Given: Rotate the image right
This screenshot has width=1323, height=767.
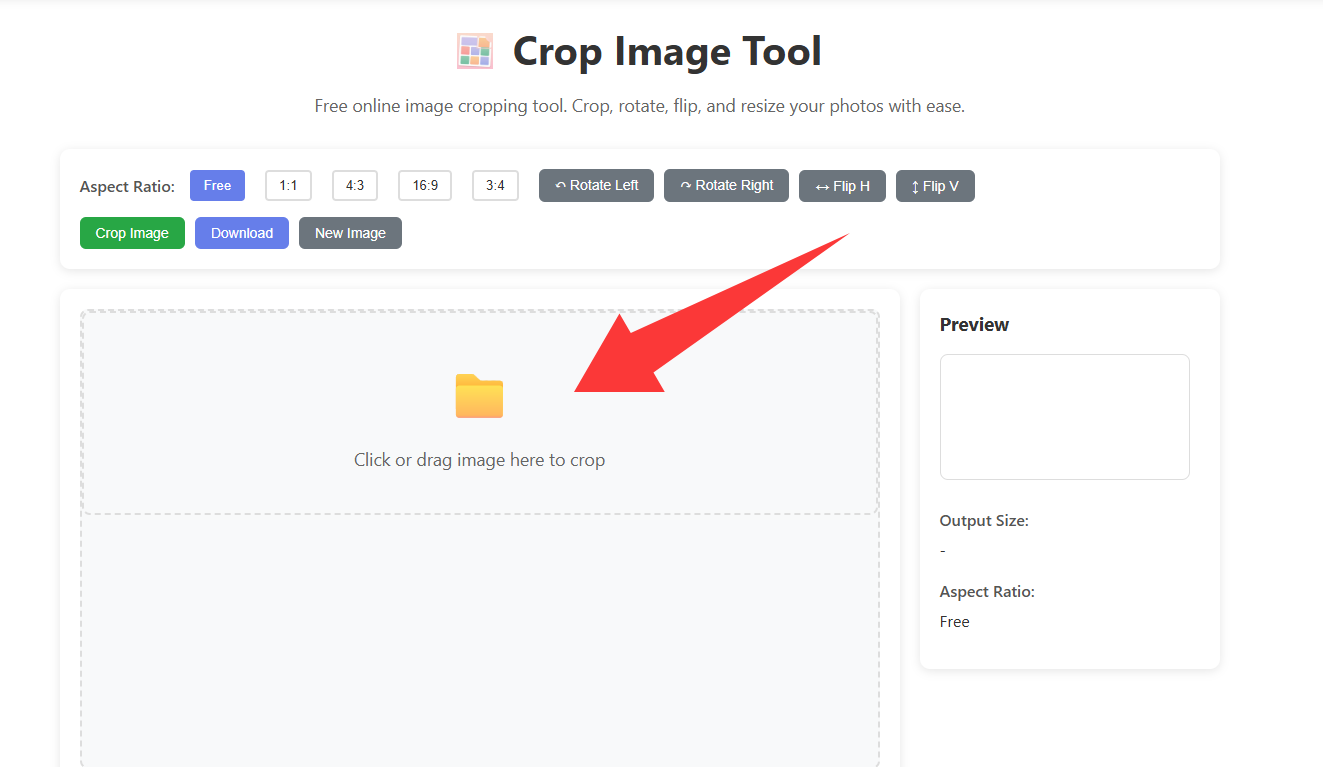Looking at the screenshot, I should click(726, 185).
